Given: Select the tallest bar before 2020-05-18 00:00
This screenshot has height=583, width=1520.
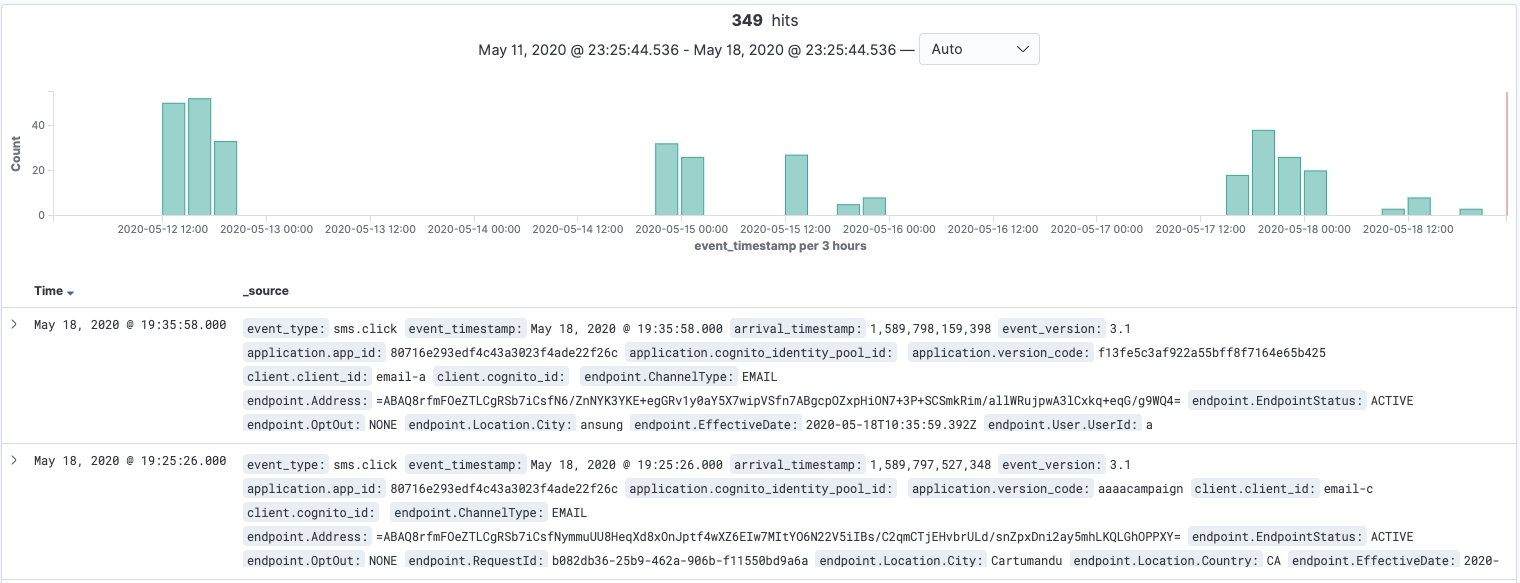Looking at the screenshot, I should click(1263, 172).
